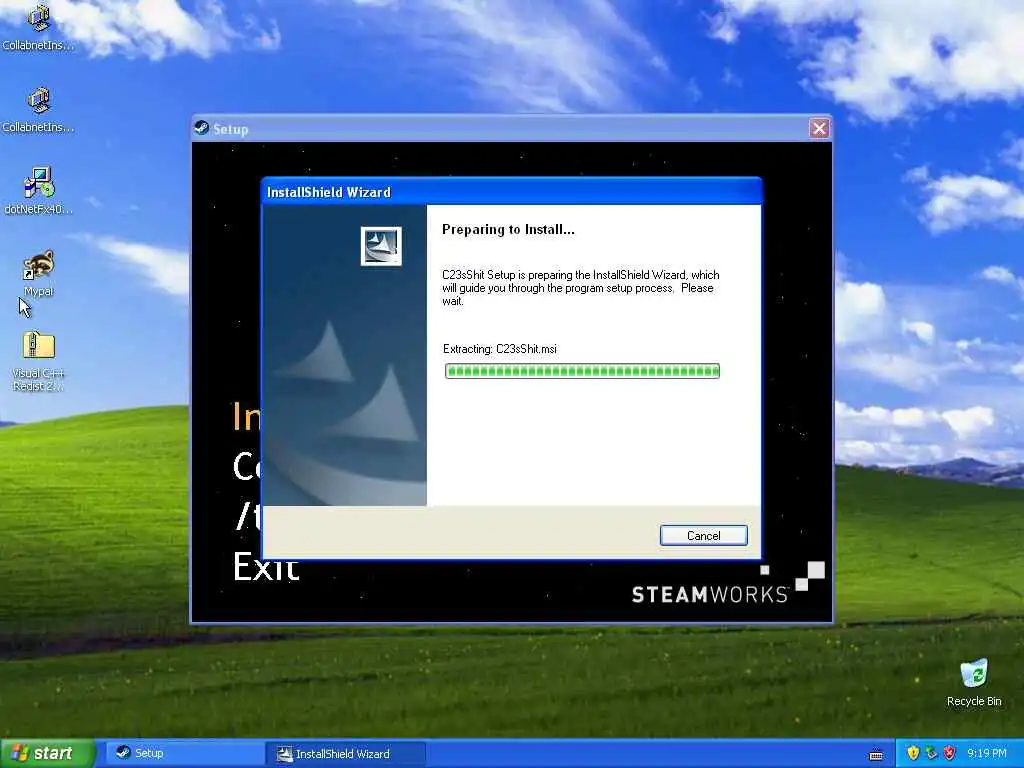Choose Exit in the Setup window menu
This screenshot has width=1024, height=768.
(266, 566)
